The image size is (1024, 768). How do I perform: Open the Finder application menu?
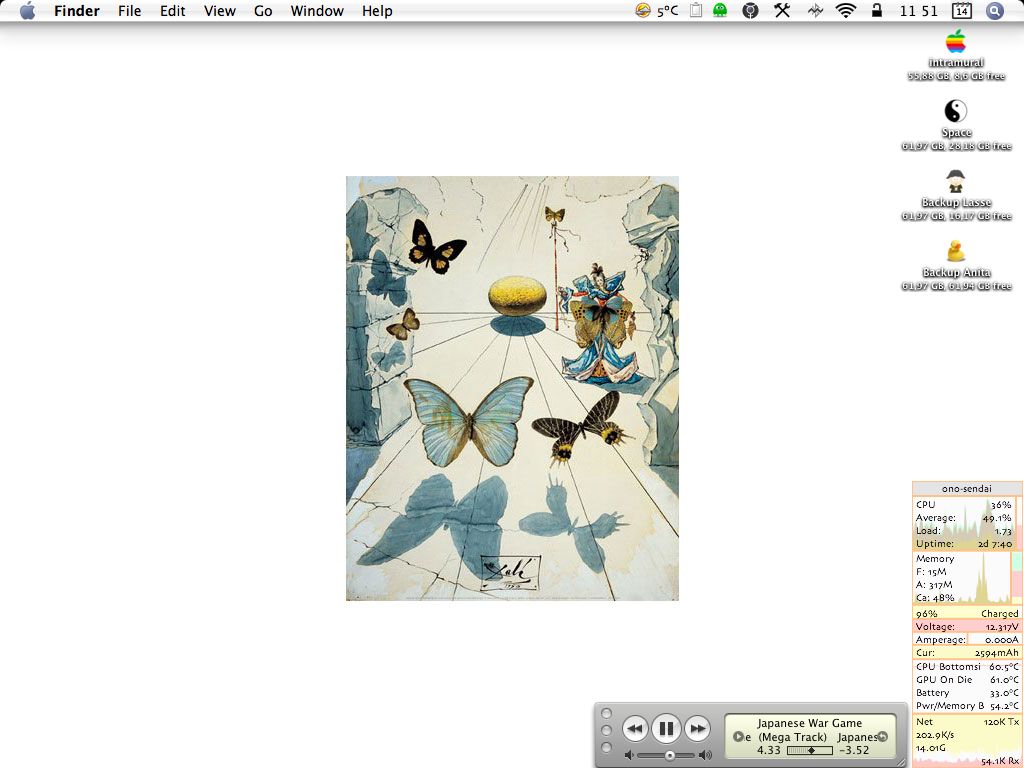76,11
